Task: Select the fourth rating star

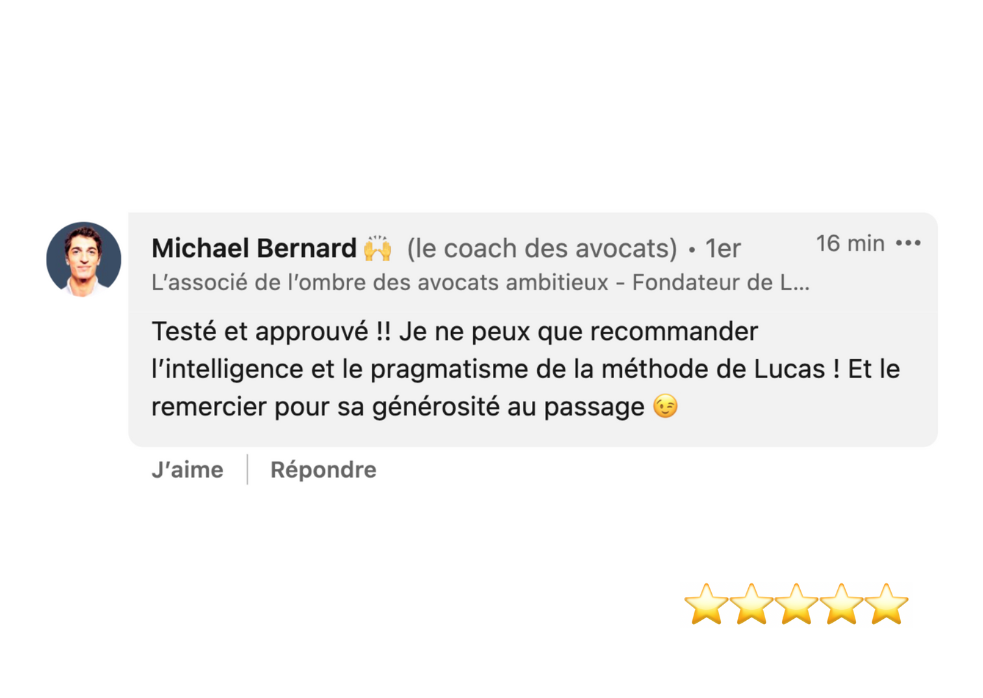Action: pos(841,605)
